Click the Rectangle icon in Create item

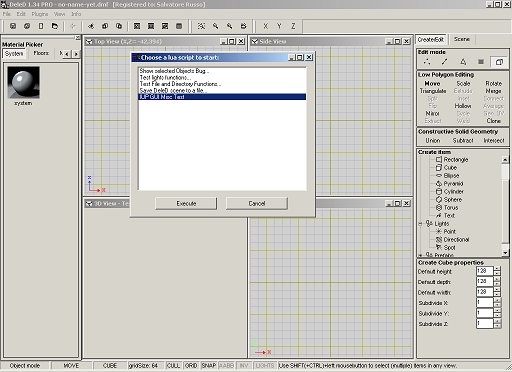click(x=439, y=160)
